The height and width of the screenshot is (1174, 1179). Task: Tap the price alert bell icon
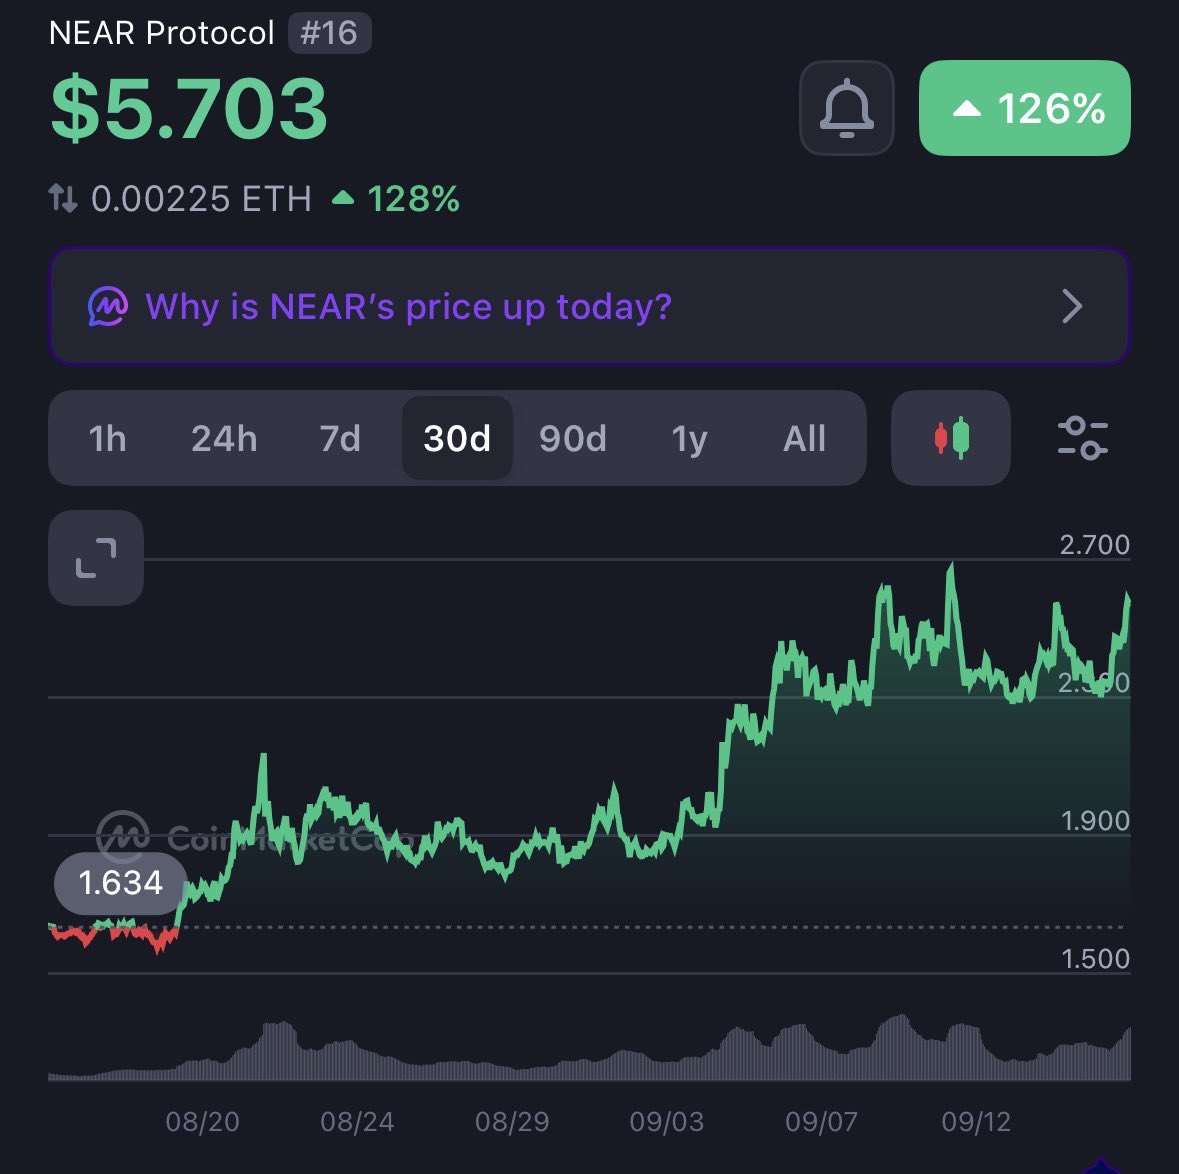(x=847, y=108)
